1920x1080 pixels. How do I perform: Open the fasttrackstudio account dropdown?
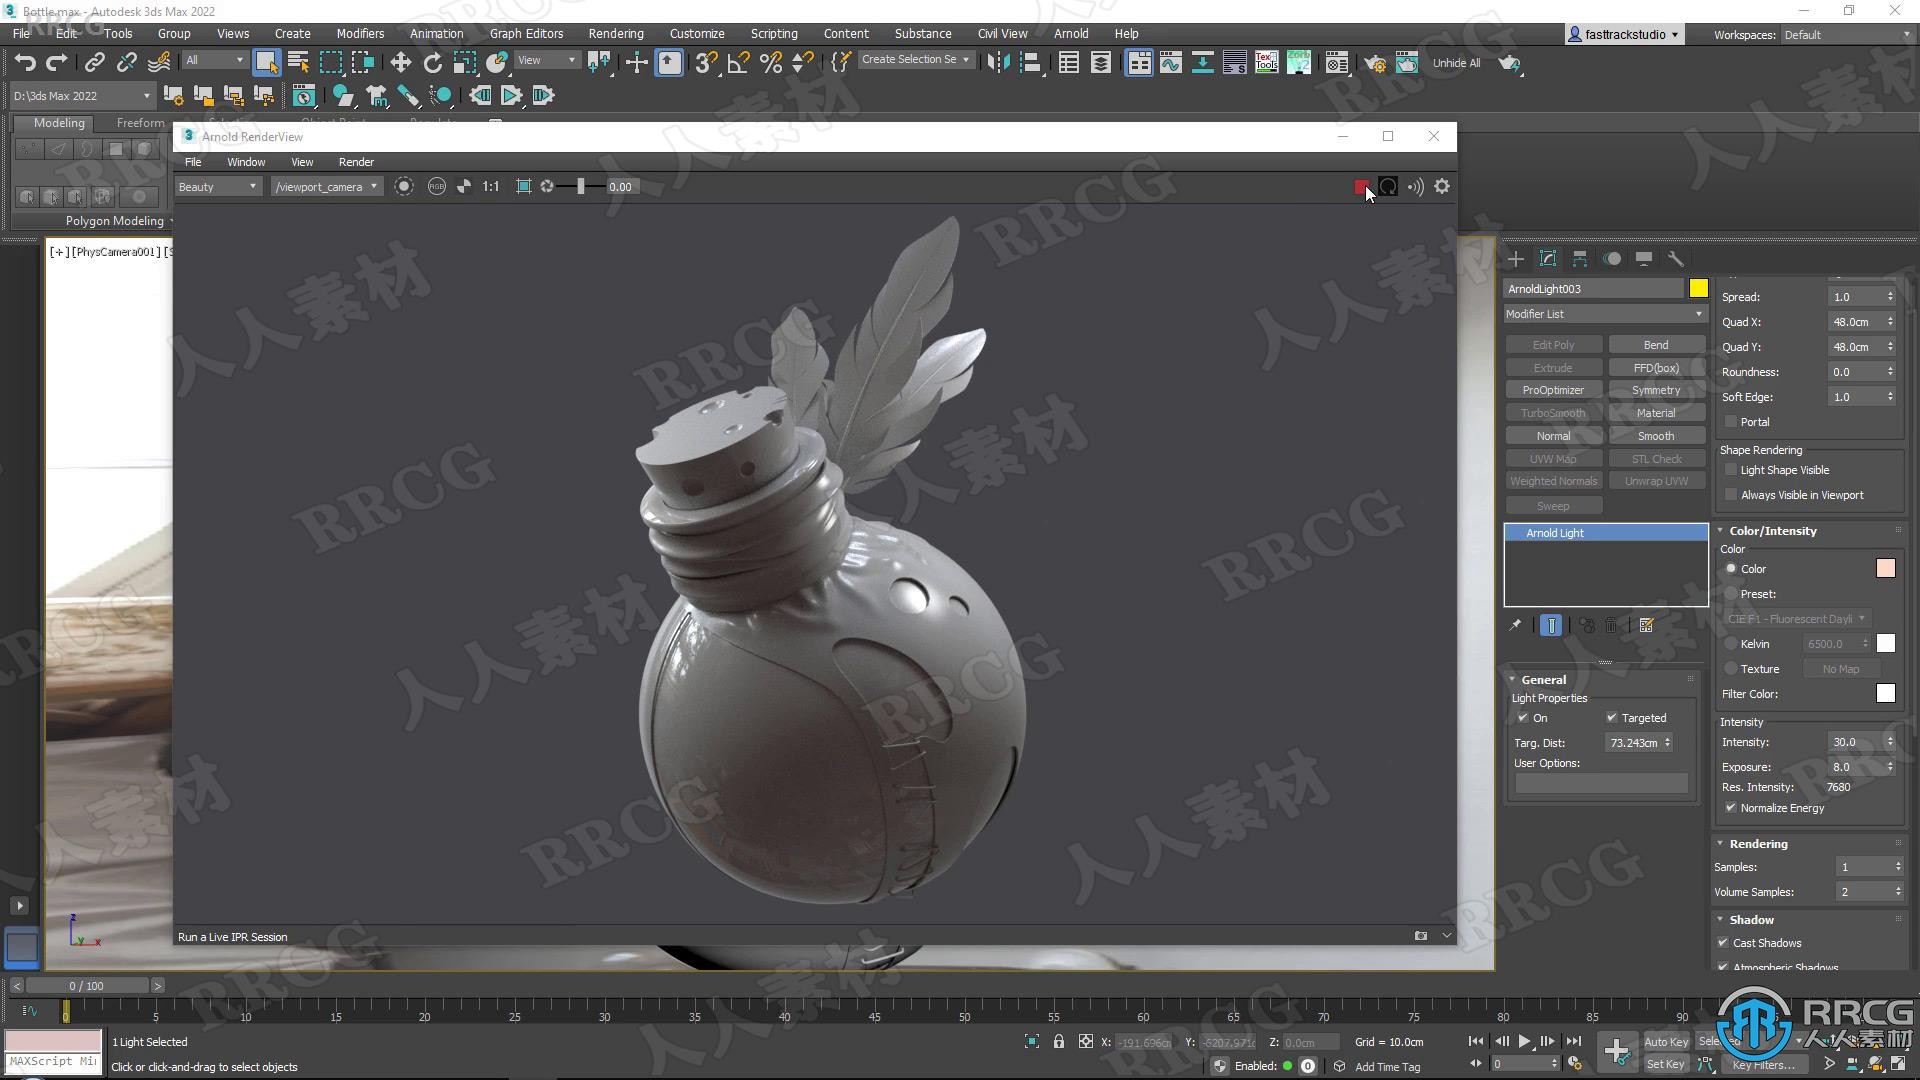pos(1624,35)
